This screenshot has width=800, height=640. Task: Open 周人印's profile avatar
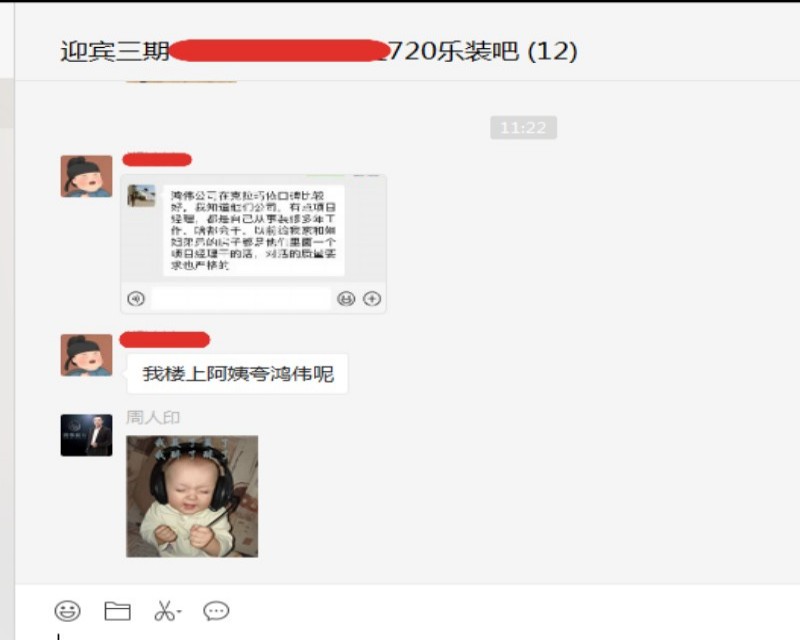pos(86,435)
